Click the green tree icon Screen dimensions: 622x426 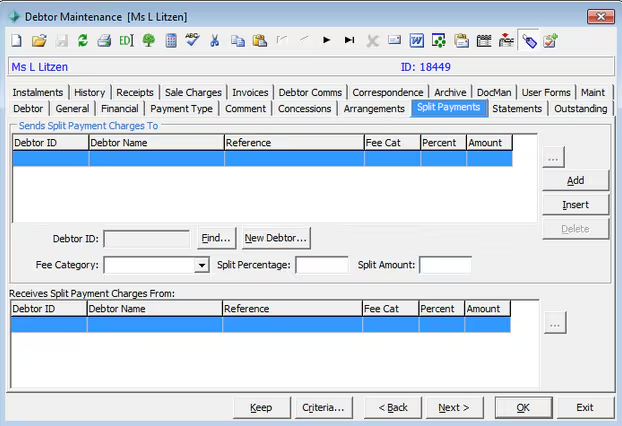pos(149,41)
